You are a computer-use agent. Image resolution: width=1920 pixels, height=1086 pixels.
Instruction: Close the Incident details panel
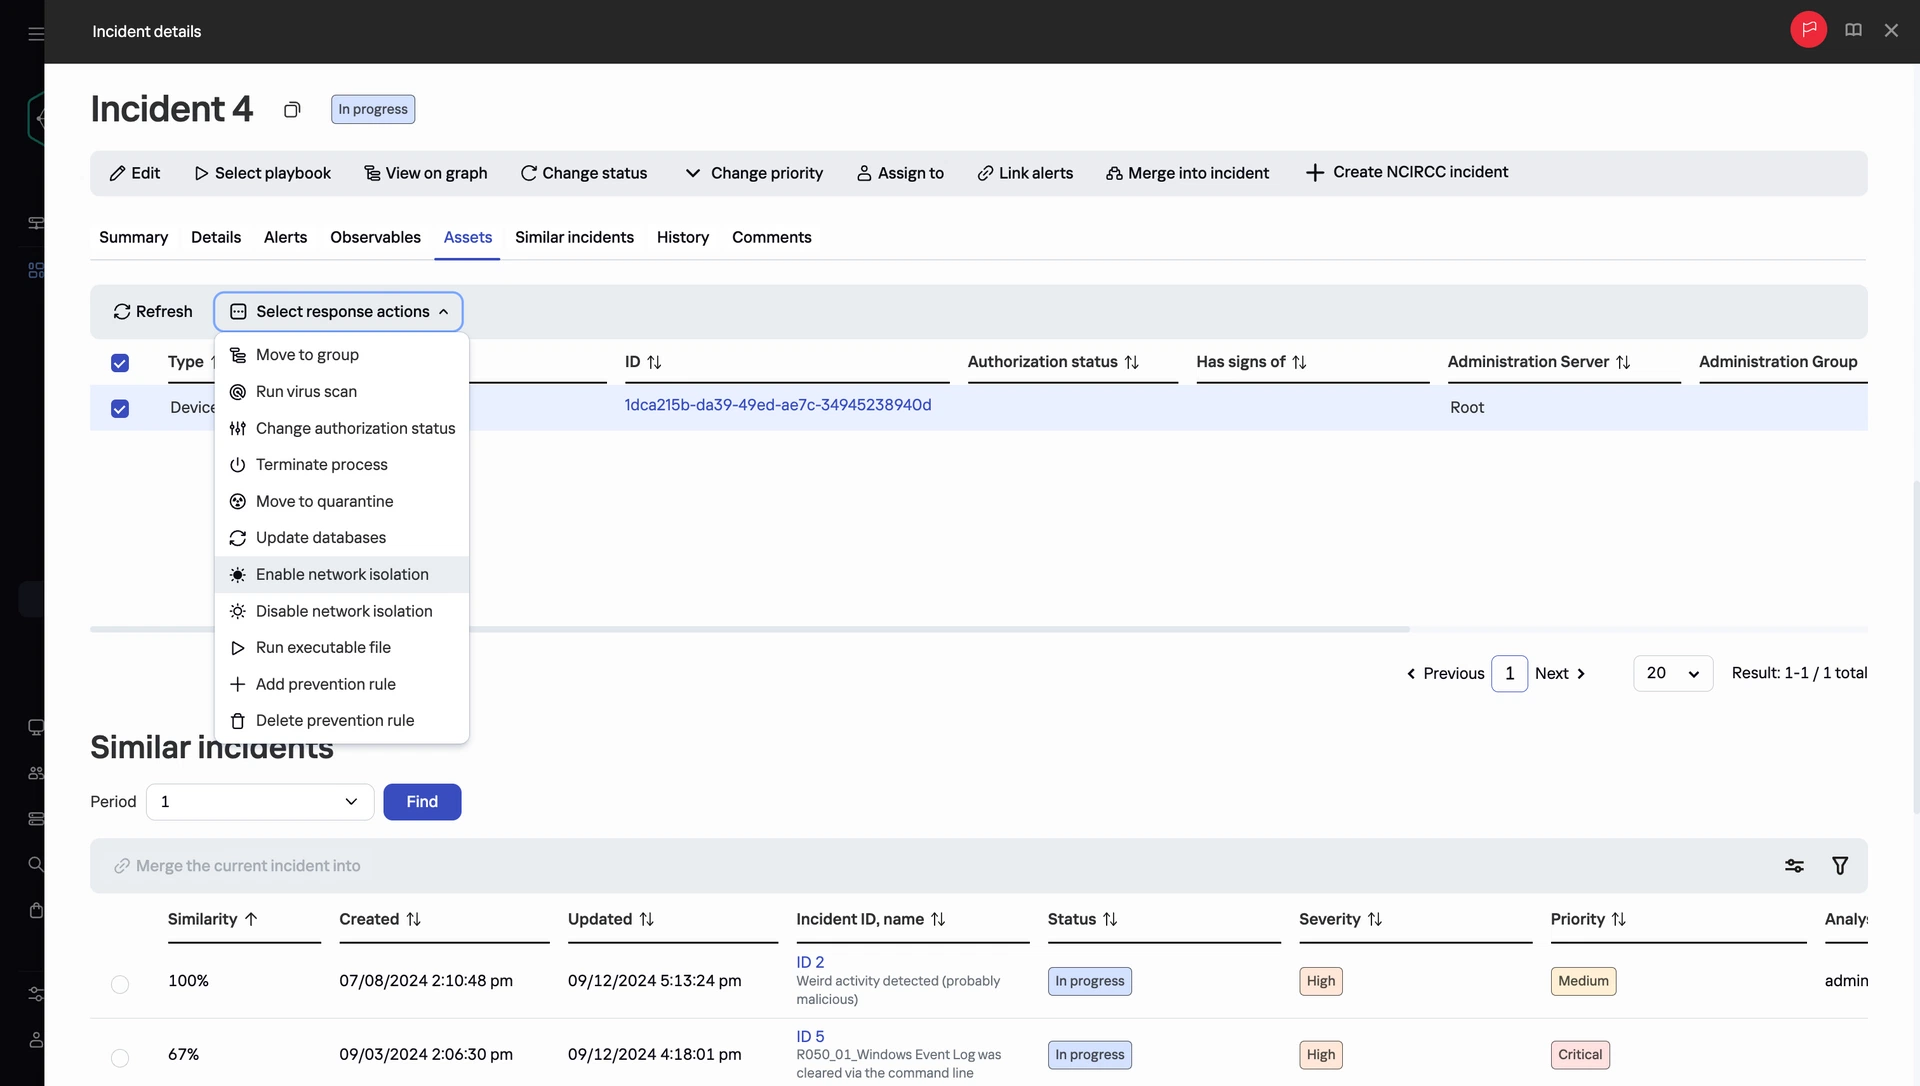1891,30
